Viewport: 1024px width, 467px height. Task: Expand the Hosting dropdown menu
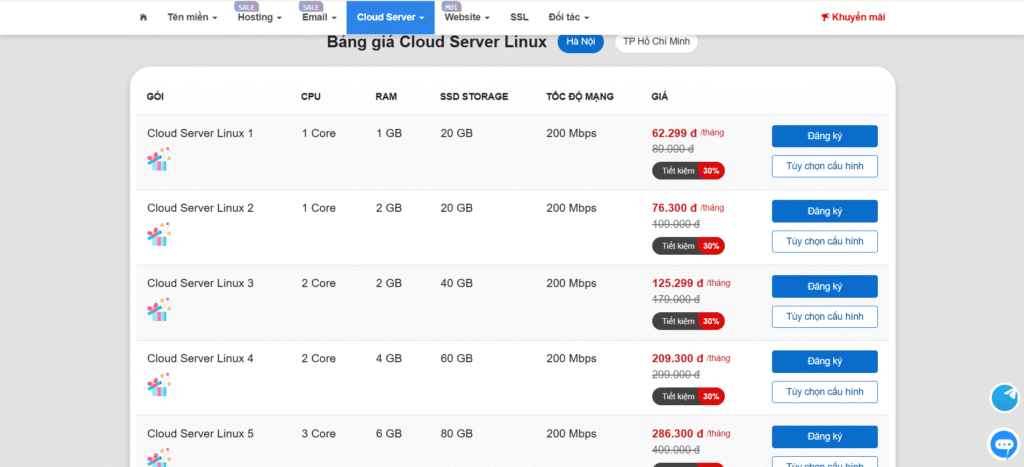tap(259, 17)
